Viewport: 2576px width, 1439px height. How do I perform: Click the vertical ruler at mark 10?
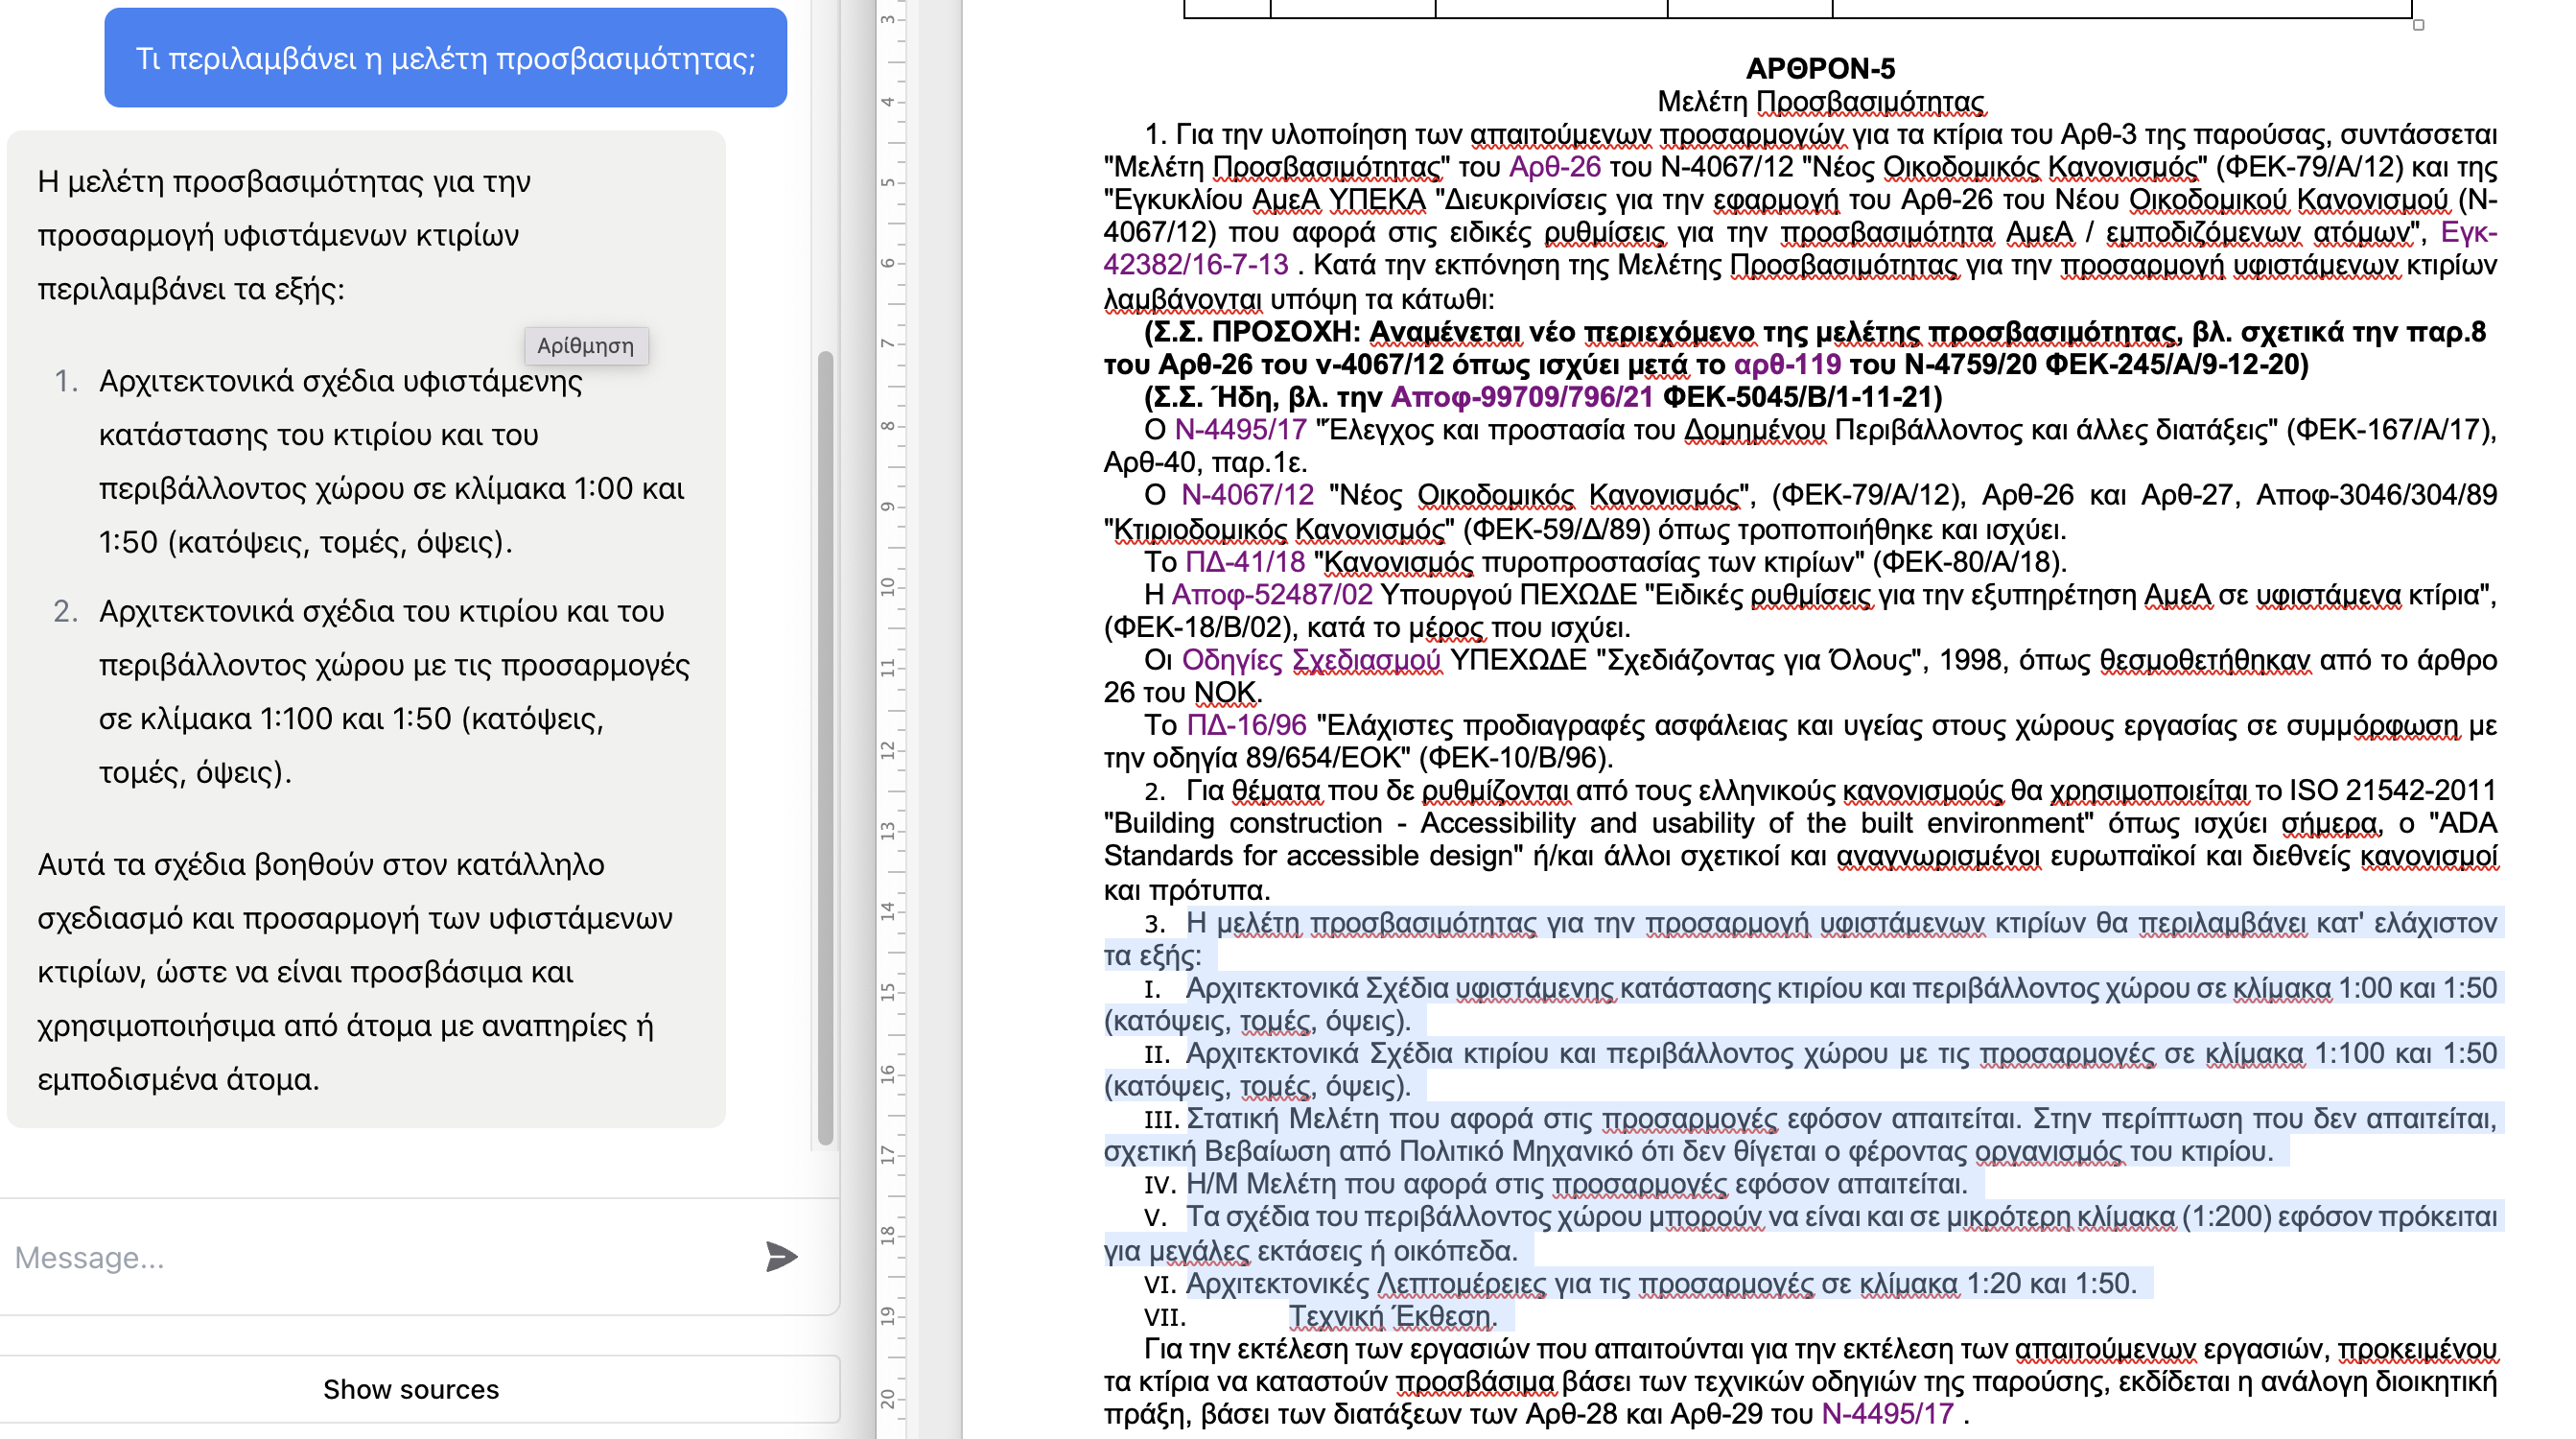click(x=888, y=587)
